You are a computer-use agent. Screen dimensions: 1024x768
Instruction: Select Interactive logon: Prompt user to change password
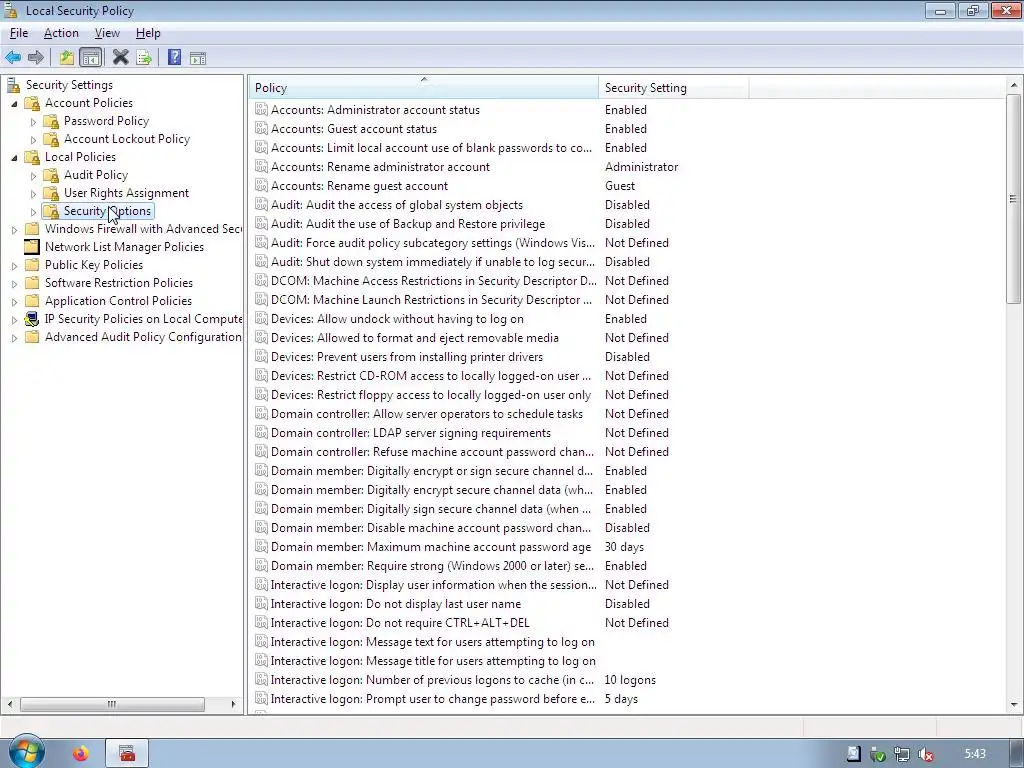click(x=432, y=699)
